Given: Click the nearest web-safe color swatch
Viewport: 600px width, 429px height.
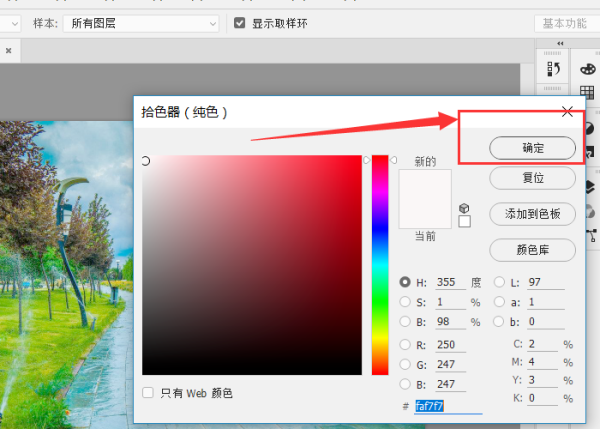Looking at the screenshot, I should (465, 221).
